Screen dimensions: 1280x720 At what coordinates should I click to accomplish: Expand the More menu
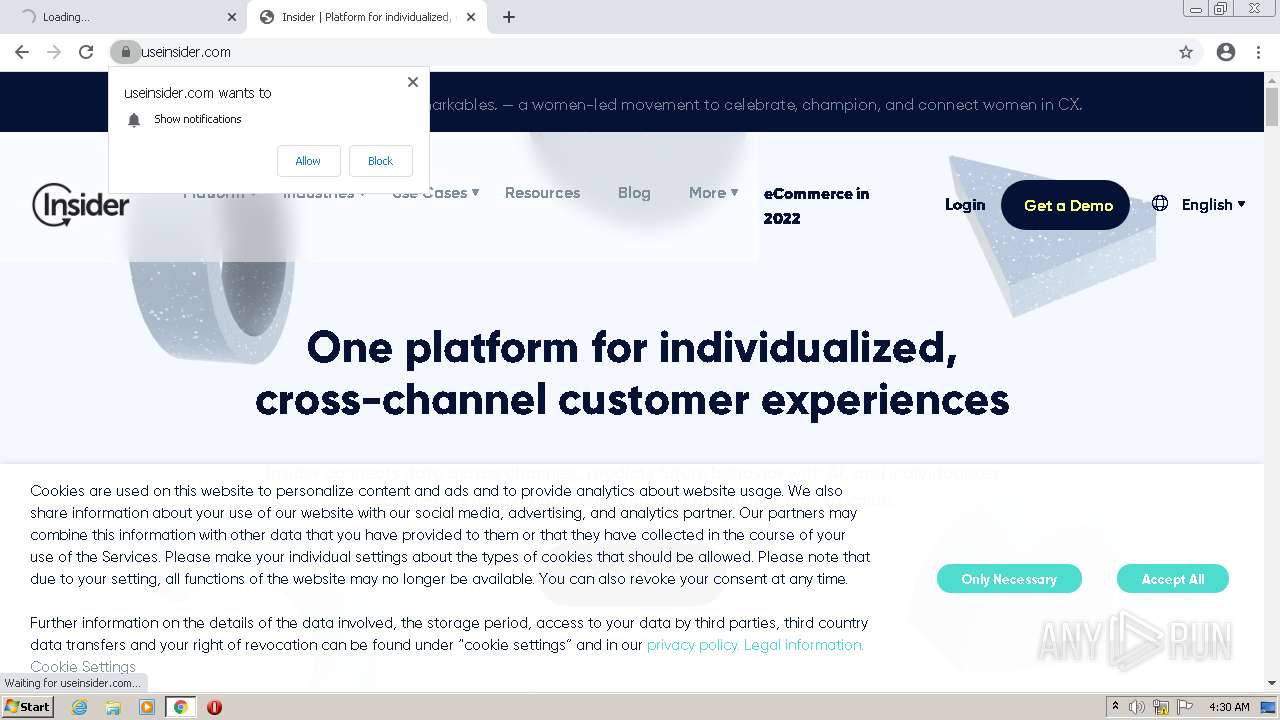(x=713, y=193)
